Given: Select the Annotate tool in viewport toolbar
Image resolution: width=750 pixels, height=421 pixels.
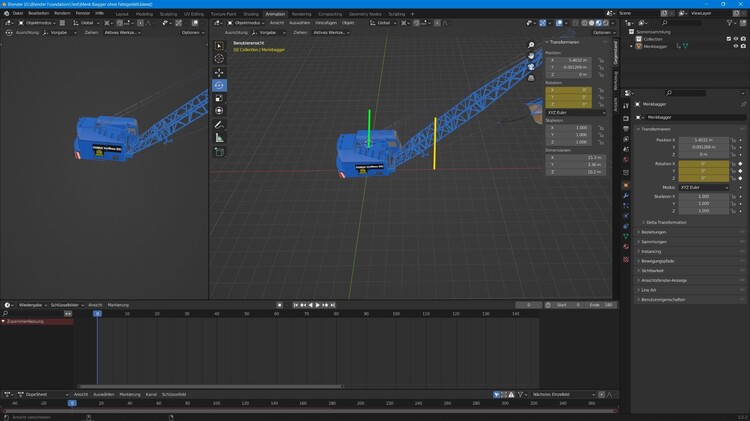Looking at the screenshot, I should point(220,124).
